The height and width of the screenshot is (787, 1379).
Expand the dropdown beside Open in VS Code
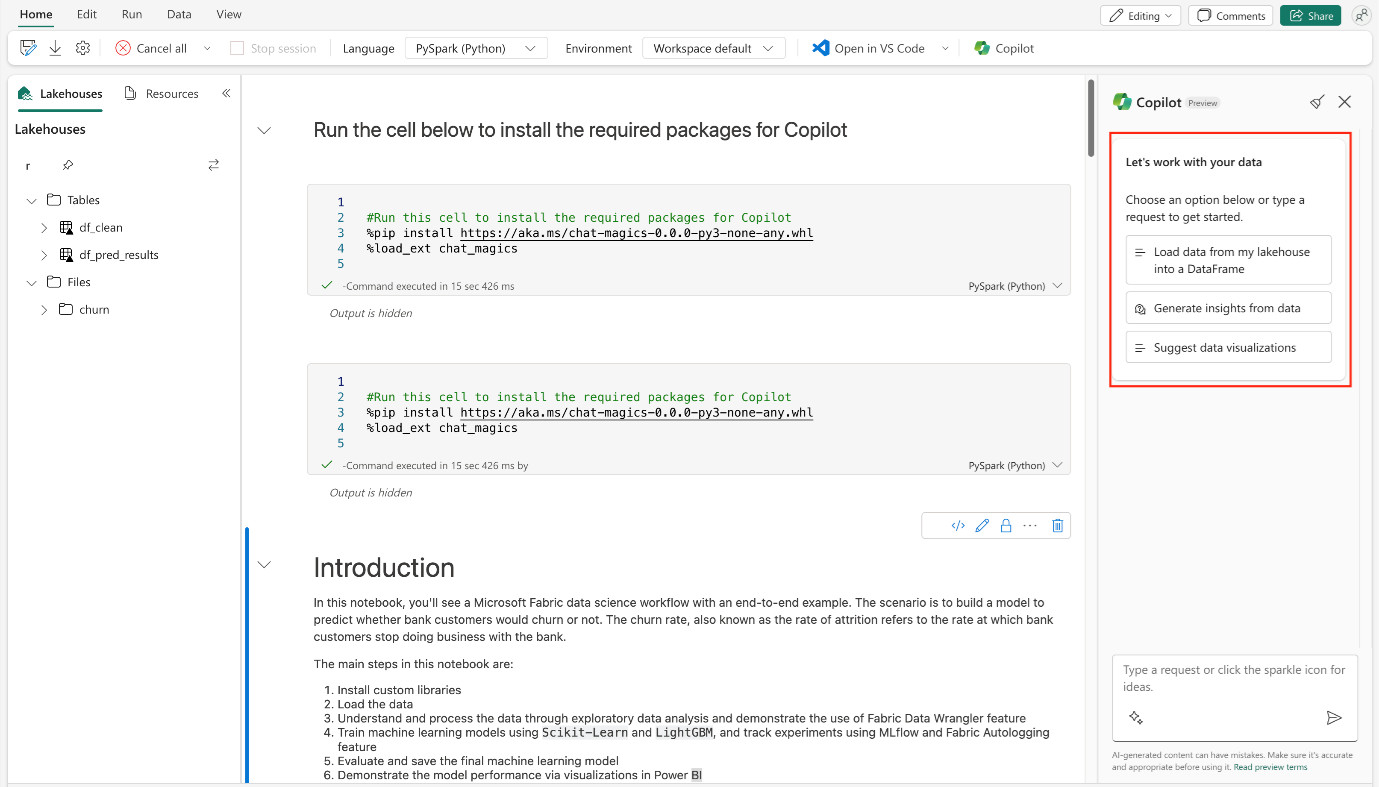tap(945, 48)
